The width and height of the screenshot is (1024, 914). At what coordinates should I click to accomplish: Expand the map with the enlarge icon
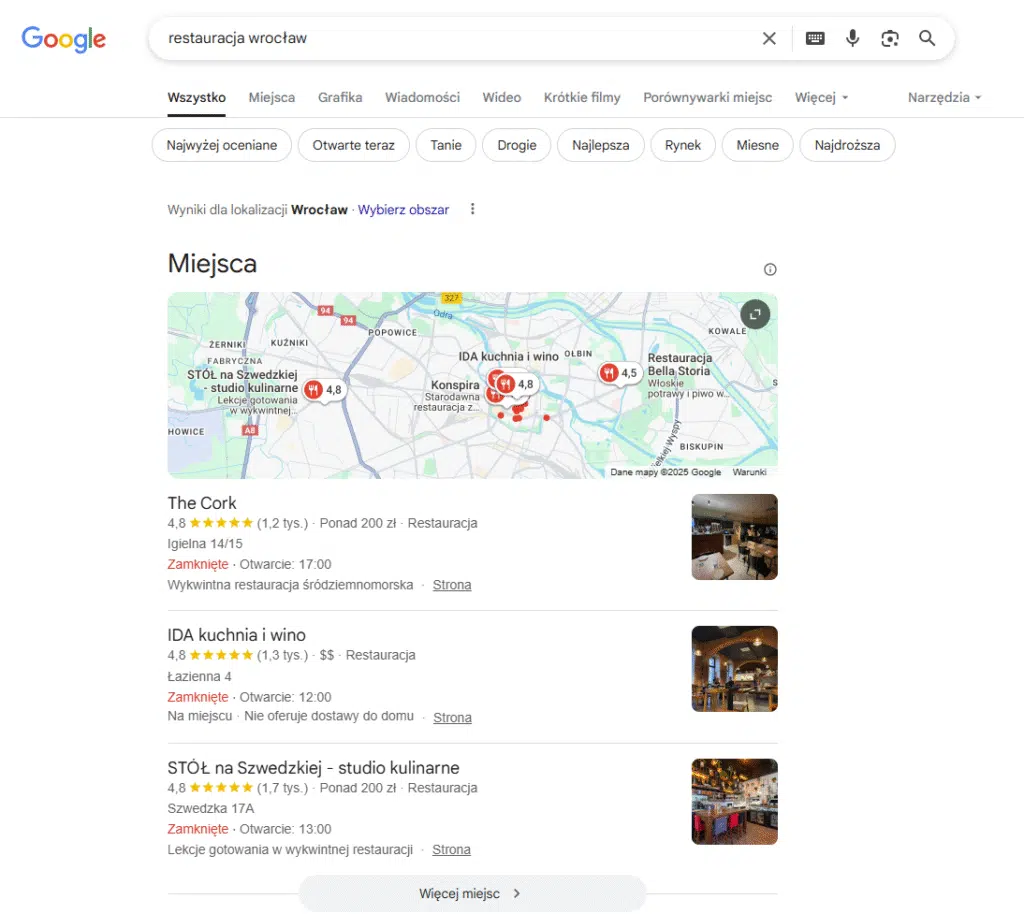click(755, 313)
